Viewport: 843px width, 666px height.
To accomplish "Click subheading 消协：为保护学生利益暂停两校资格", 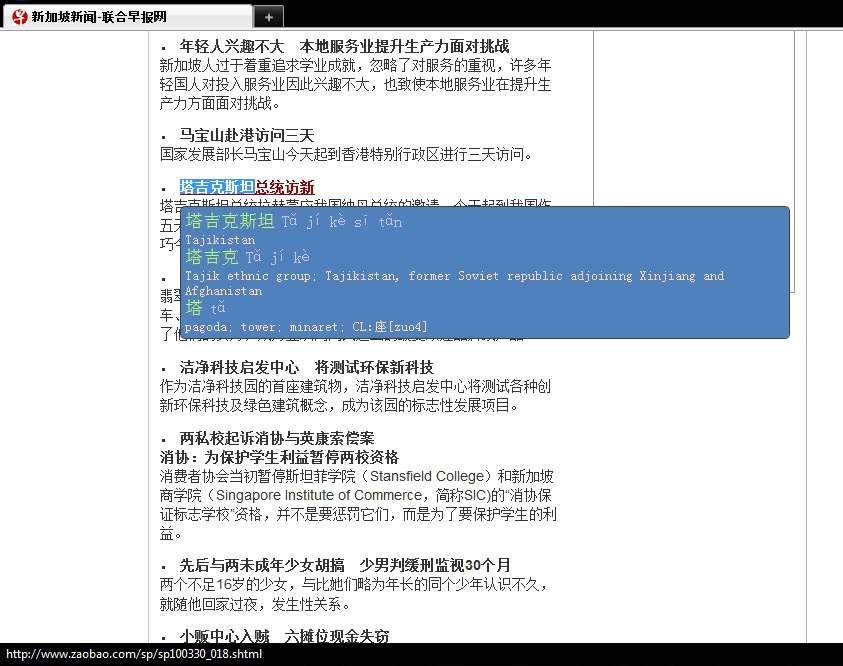I will (279, 457).
